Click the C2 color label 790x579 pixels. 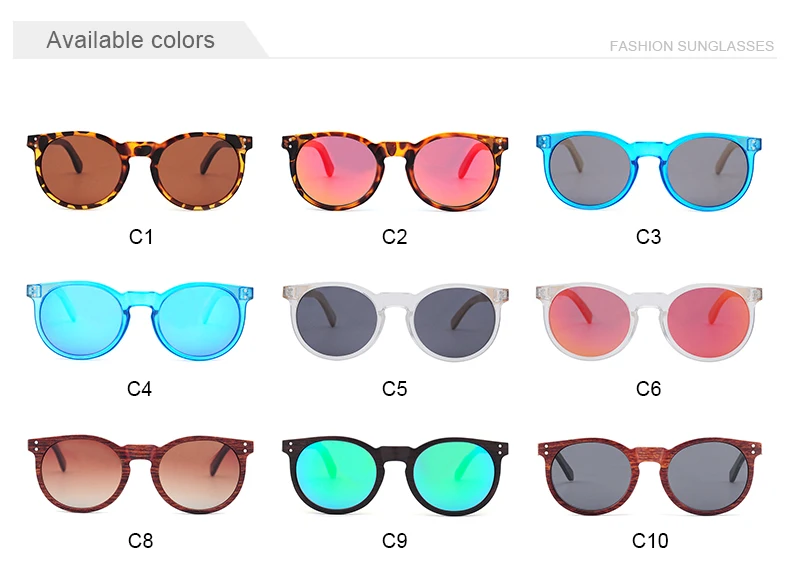pos(394,236)
